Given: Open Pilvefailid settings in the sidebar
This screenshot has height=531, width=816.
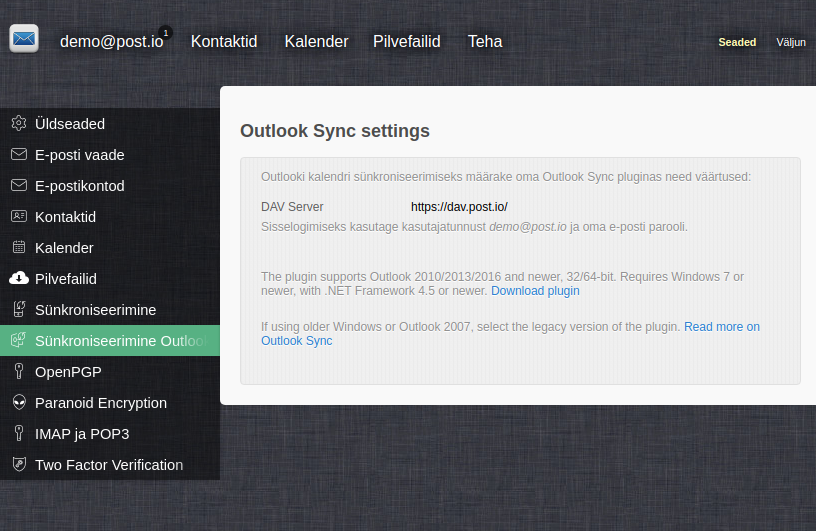Looking at the screenshot, I should coord(110,279).
